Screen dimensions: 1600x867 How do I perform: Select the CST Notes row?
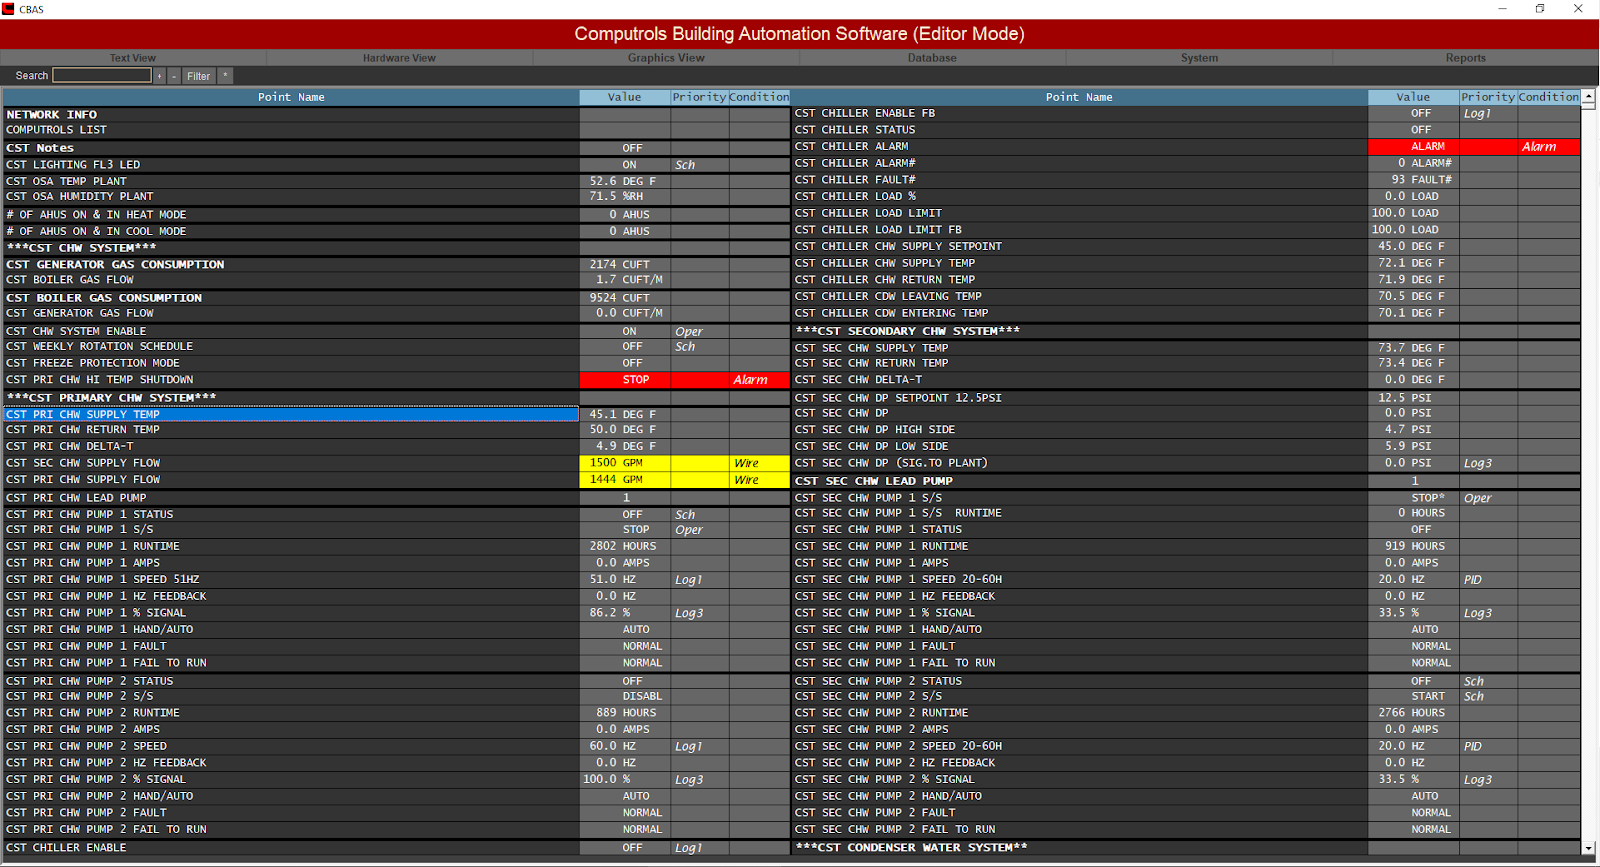click(291, 148)
